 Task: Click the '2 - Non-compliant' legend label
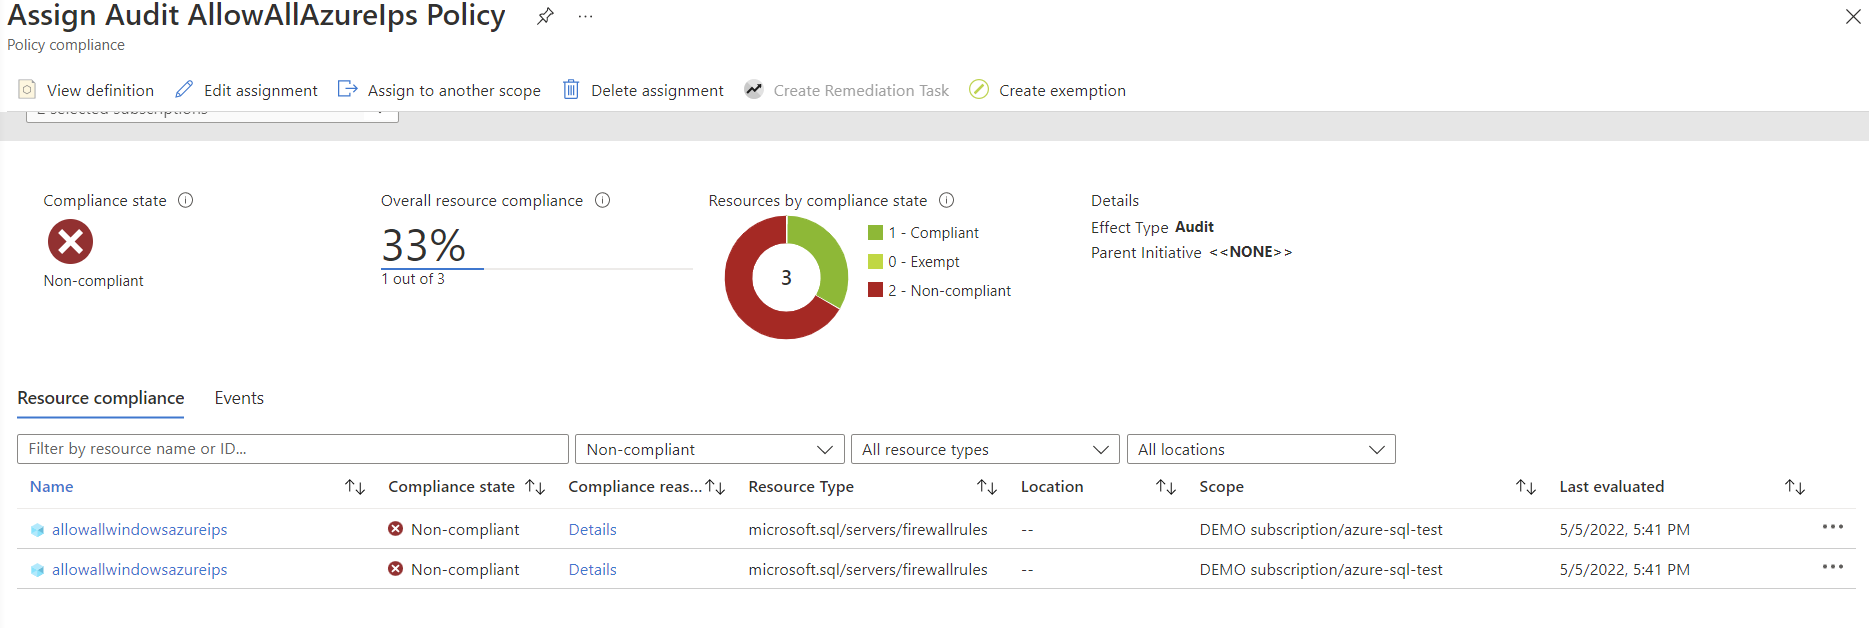pyautogui.click(x=949, y=291)
